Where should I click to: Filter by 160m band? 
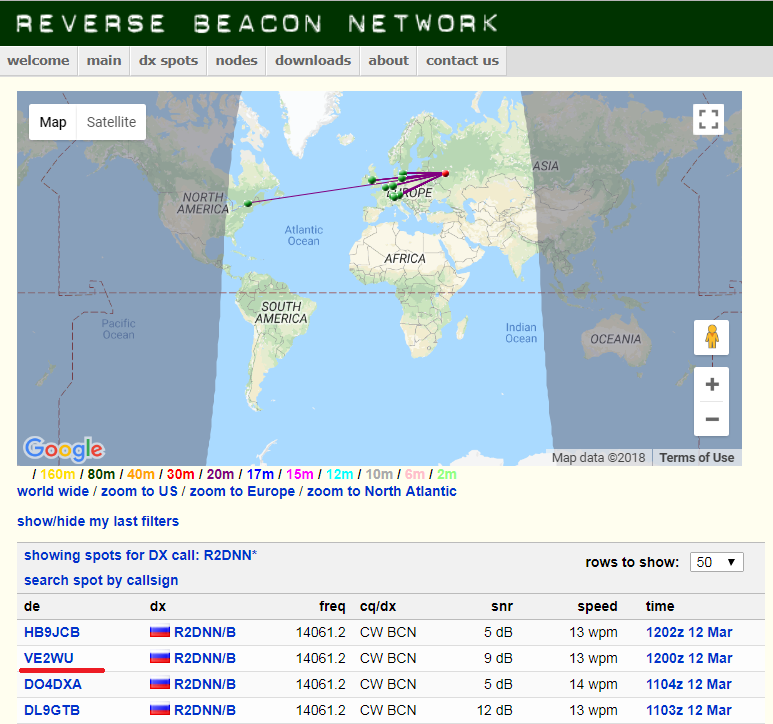pyautogui.click(x=58, y=474)
